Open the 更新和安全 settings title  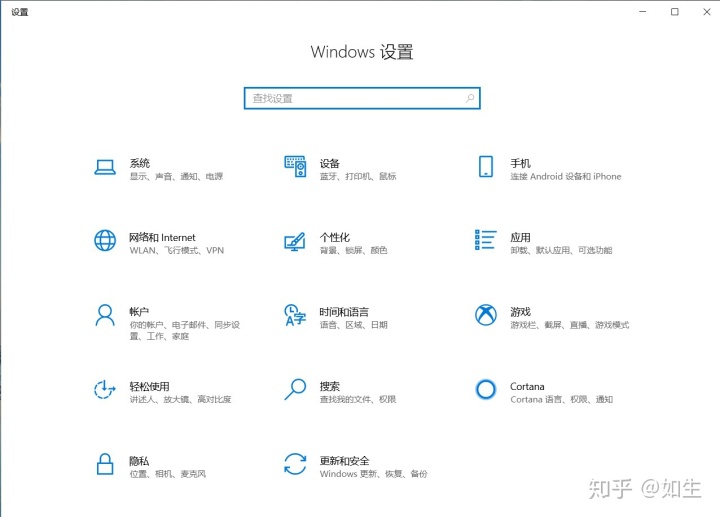pos(344,461)
